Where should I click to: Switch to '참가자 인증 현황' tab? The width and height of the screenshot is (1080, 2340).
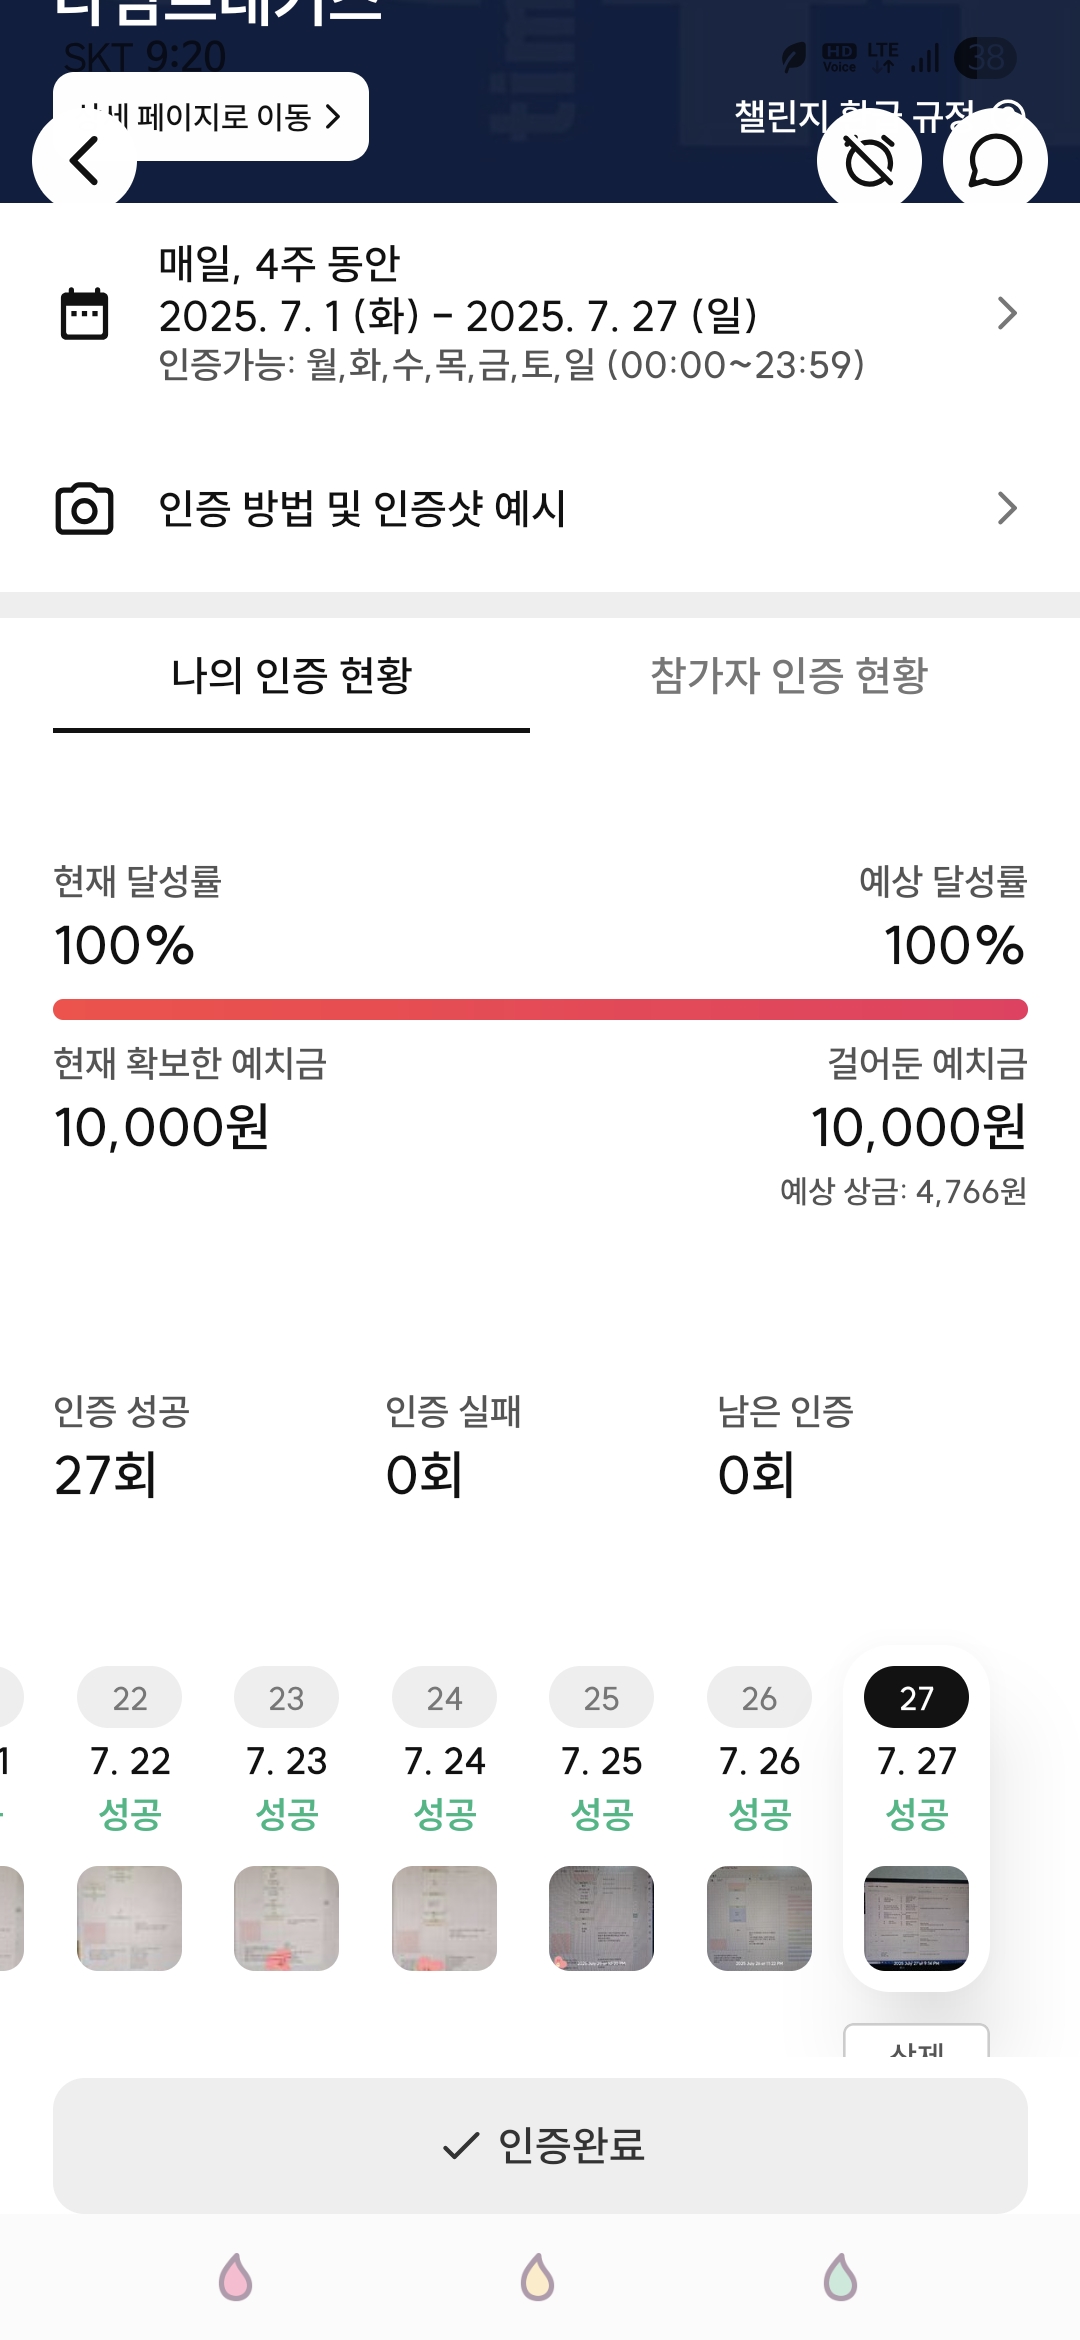(x=789, y=676)
